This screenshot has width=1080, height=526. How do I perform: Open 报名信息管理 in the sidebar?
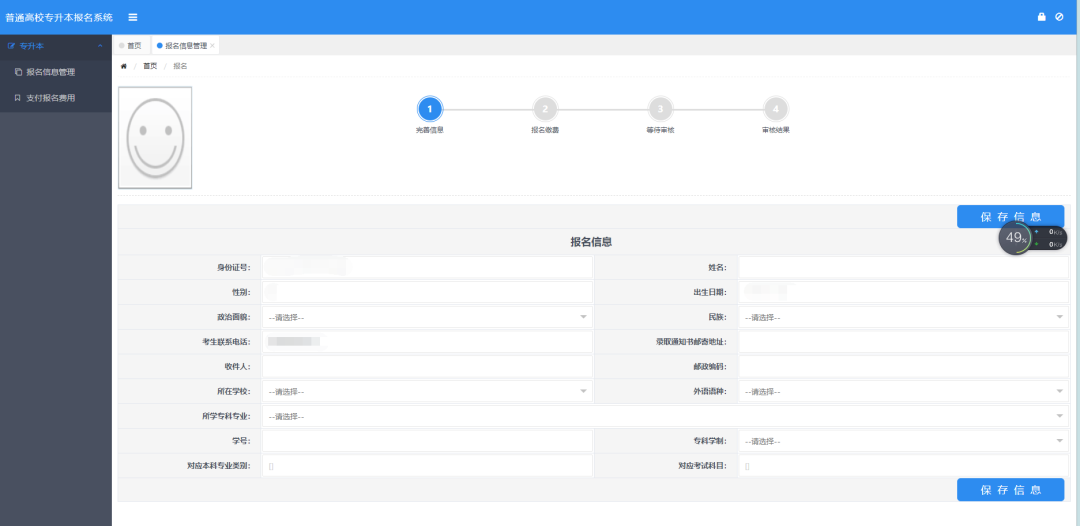(50, 72)
